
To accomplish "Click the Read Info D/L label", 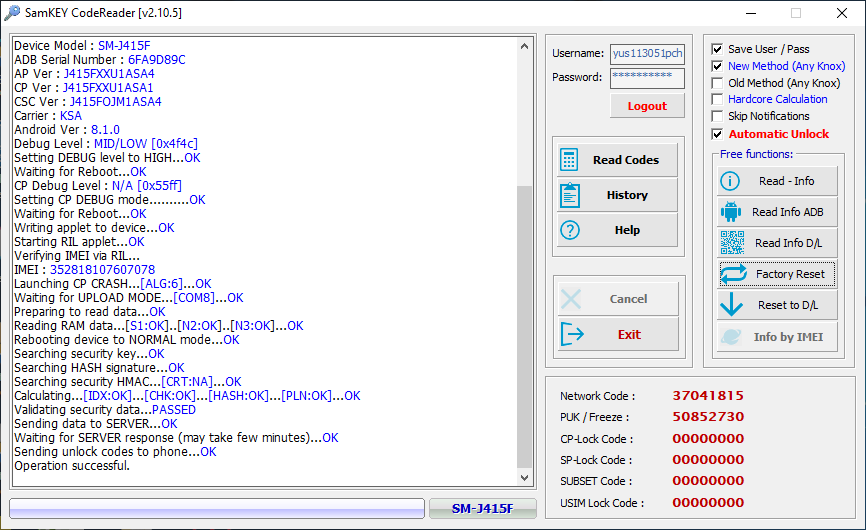I will coord(788,243).
